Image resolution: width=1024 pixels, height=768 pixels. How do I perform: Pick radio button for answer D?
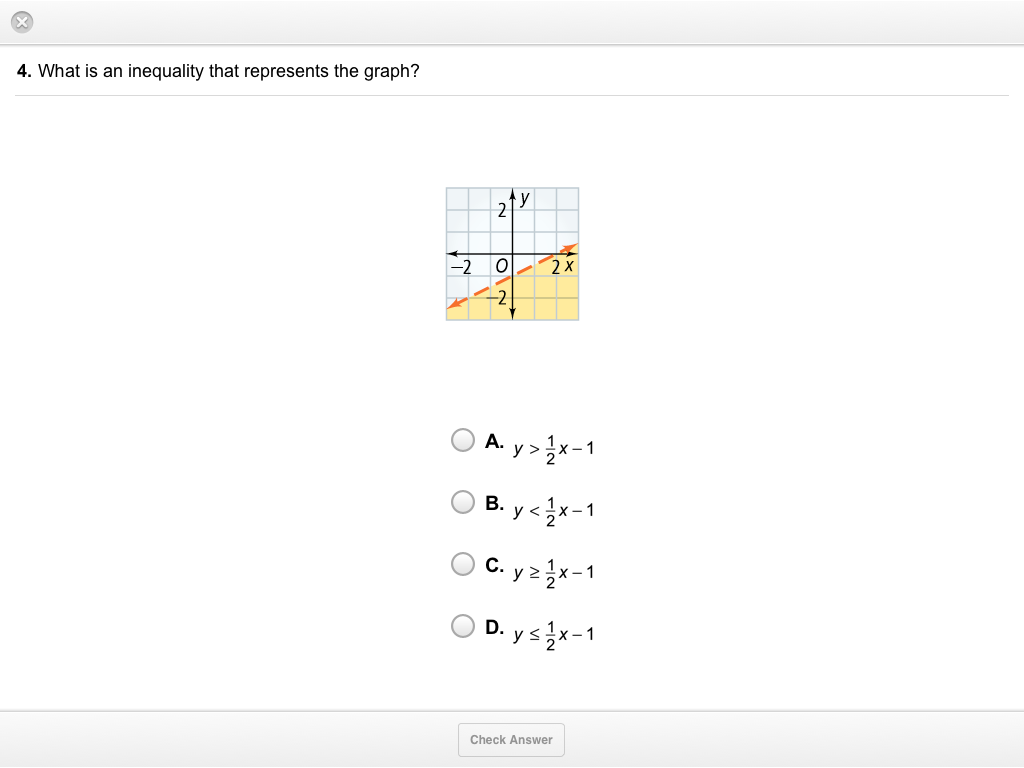463,626
